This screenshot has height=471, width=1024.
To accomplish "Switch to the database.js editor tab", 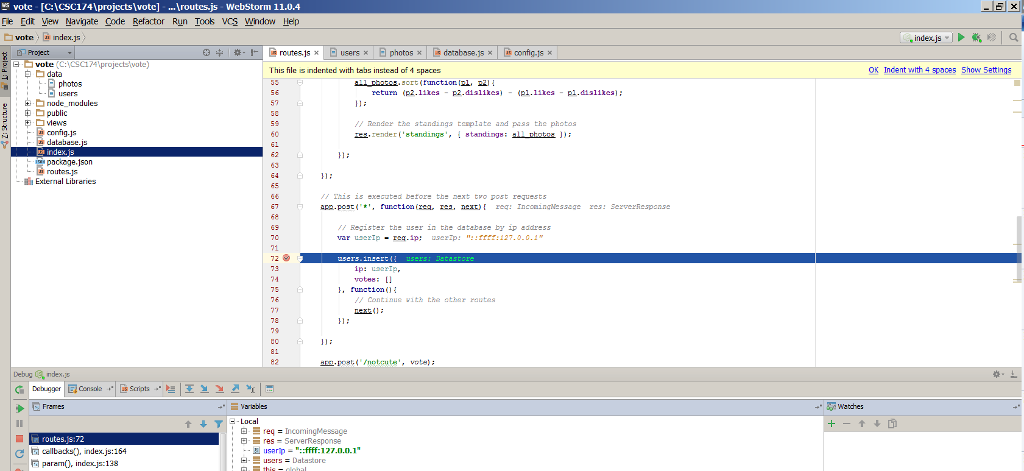I will [x=462, y=52].
